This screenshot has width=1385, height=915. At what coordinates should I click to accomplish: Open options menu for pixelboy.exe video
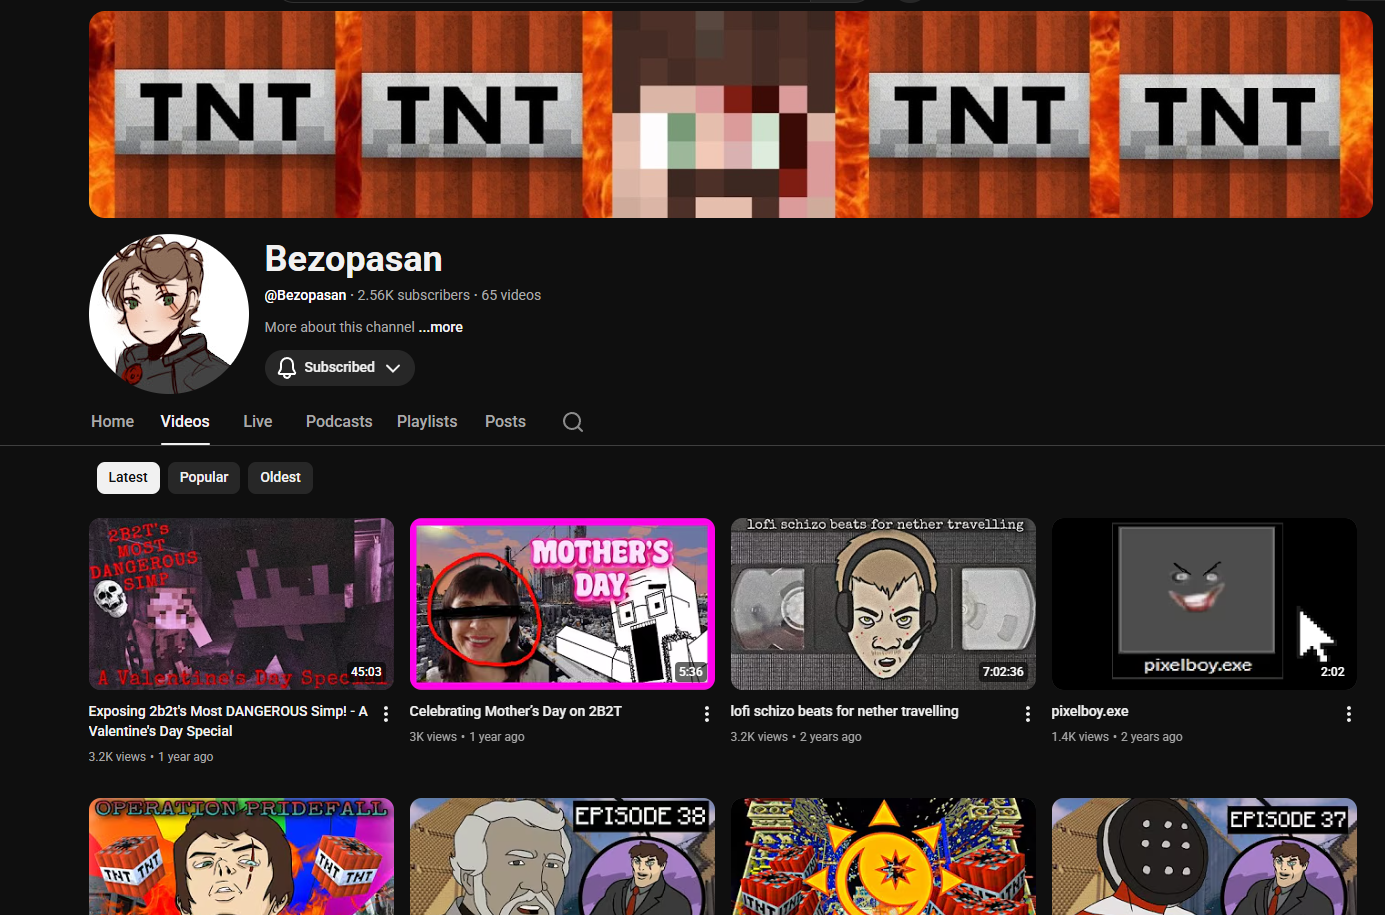[x=1349, y=714]
